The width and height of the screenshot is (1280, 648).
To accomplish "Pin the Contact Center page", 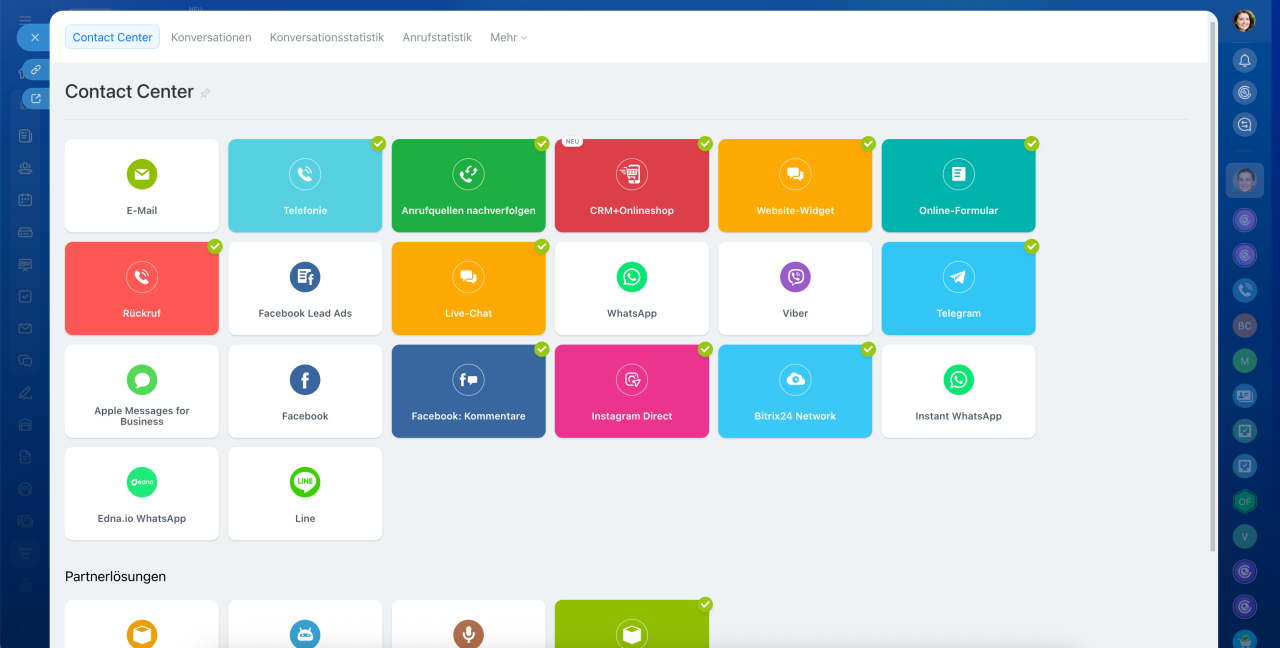I will (x=206, y=93).
